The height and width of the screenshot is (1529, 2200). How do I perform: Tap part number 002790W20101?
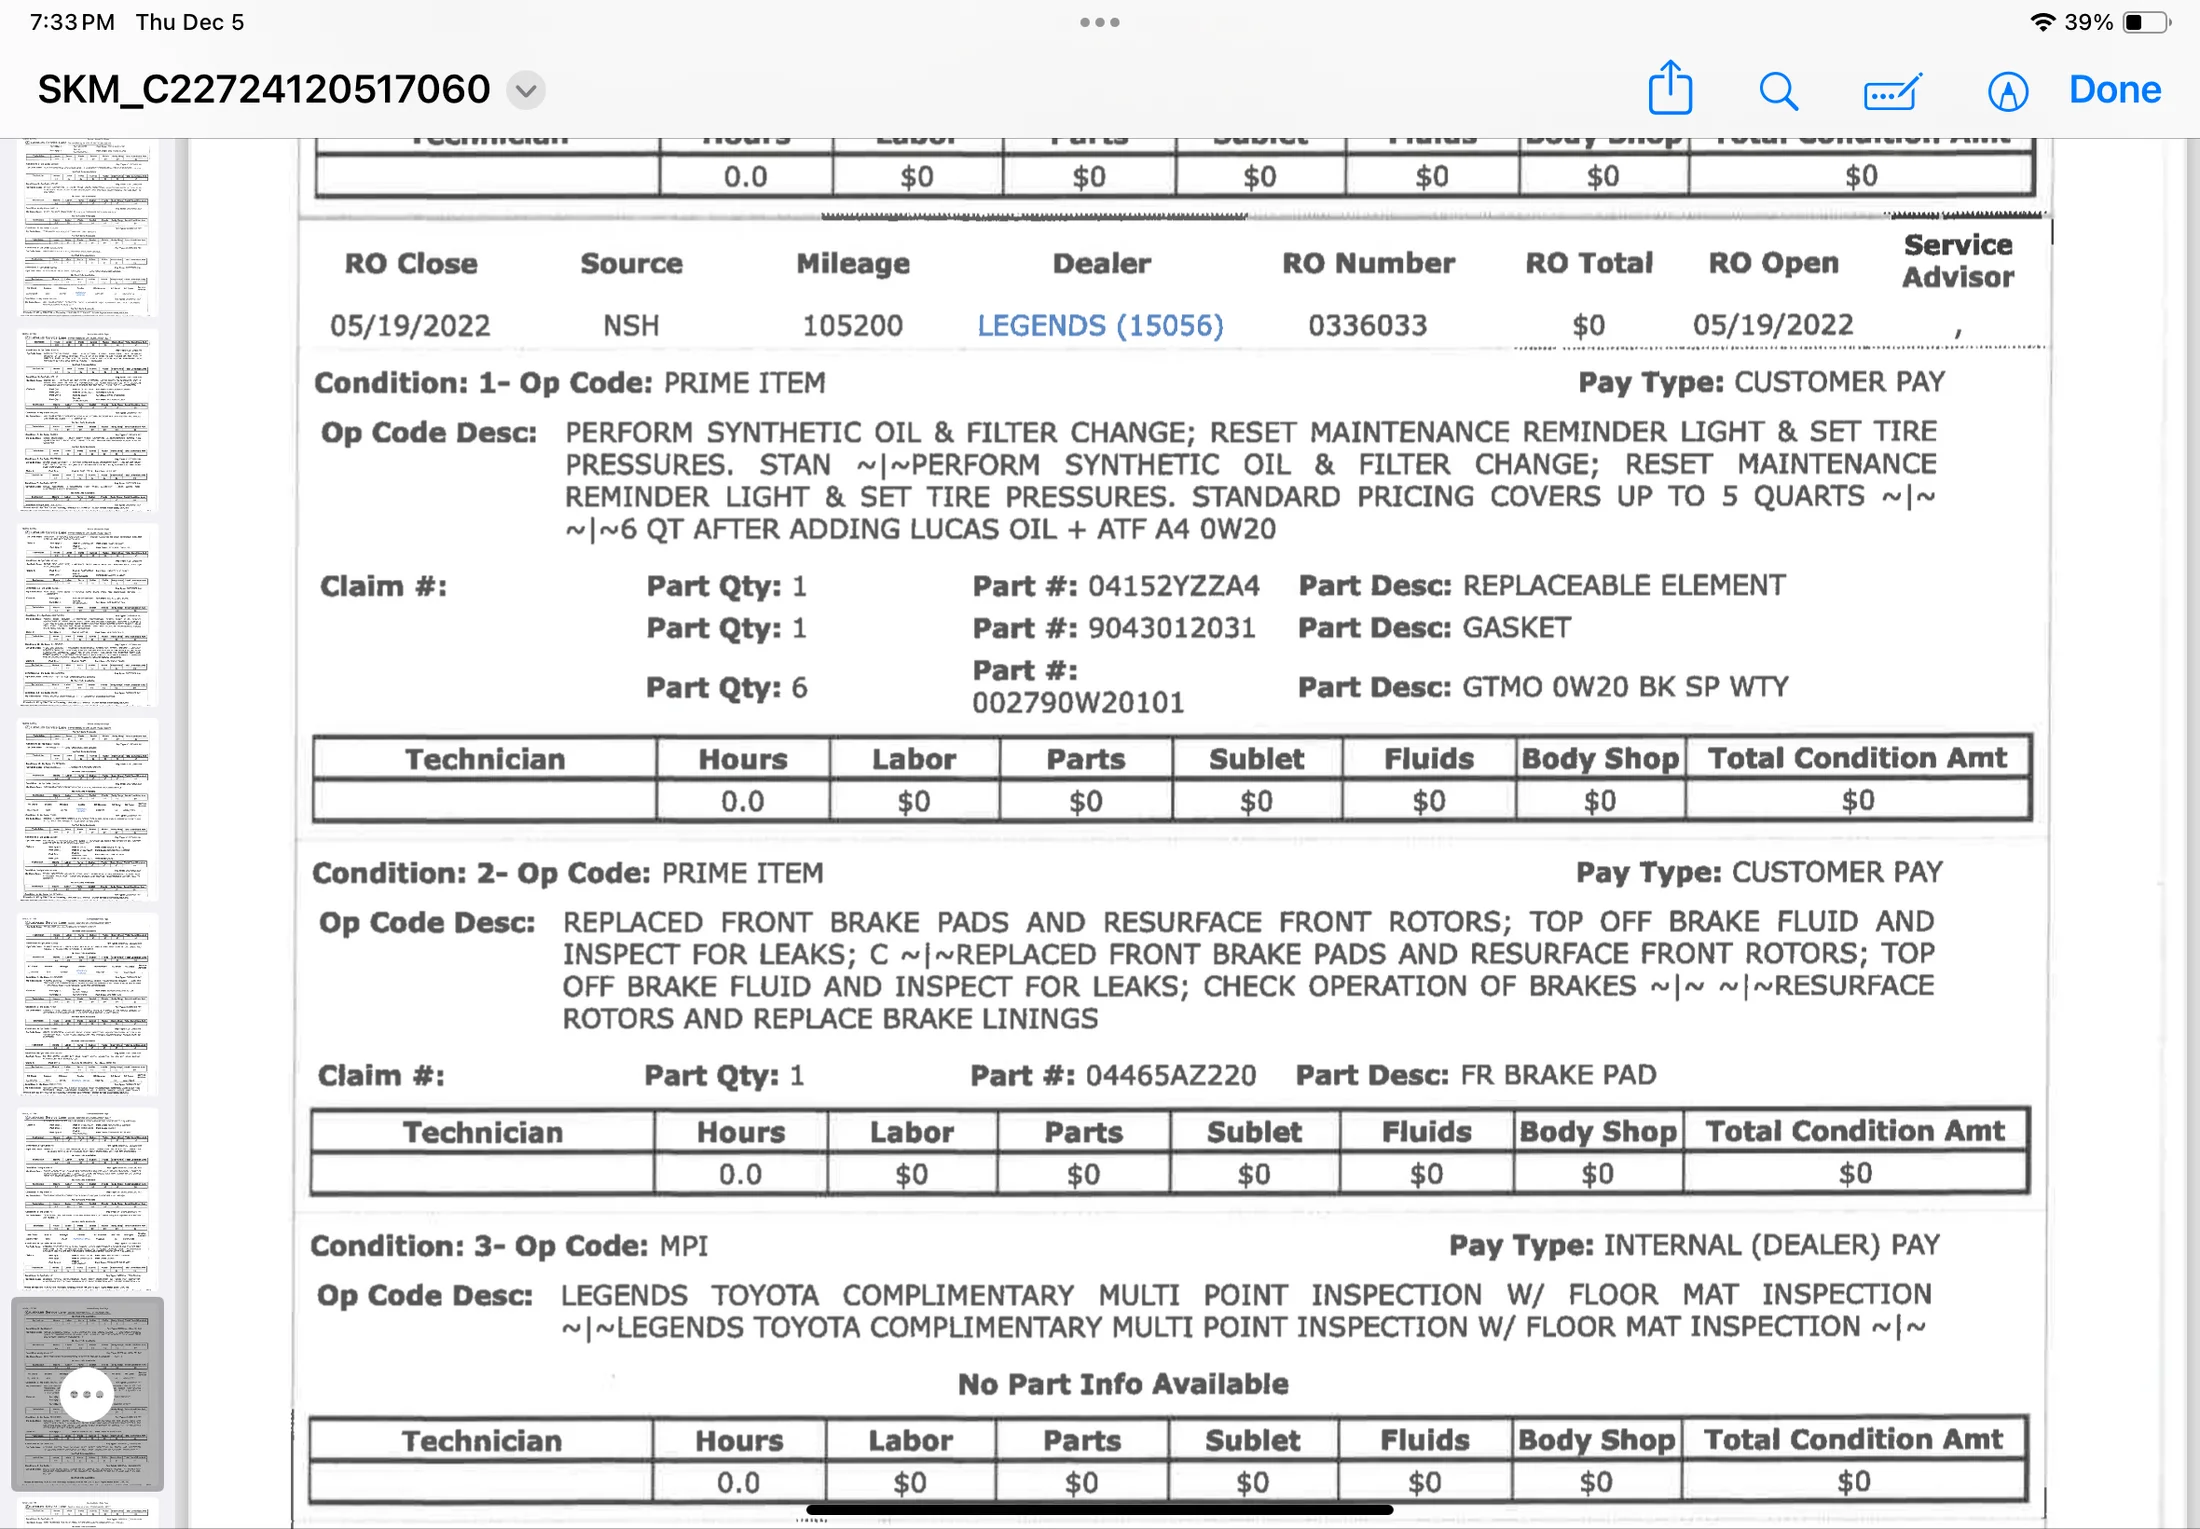tap(1078, 703)
